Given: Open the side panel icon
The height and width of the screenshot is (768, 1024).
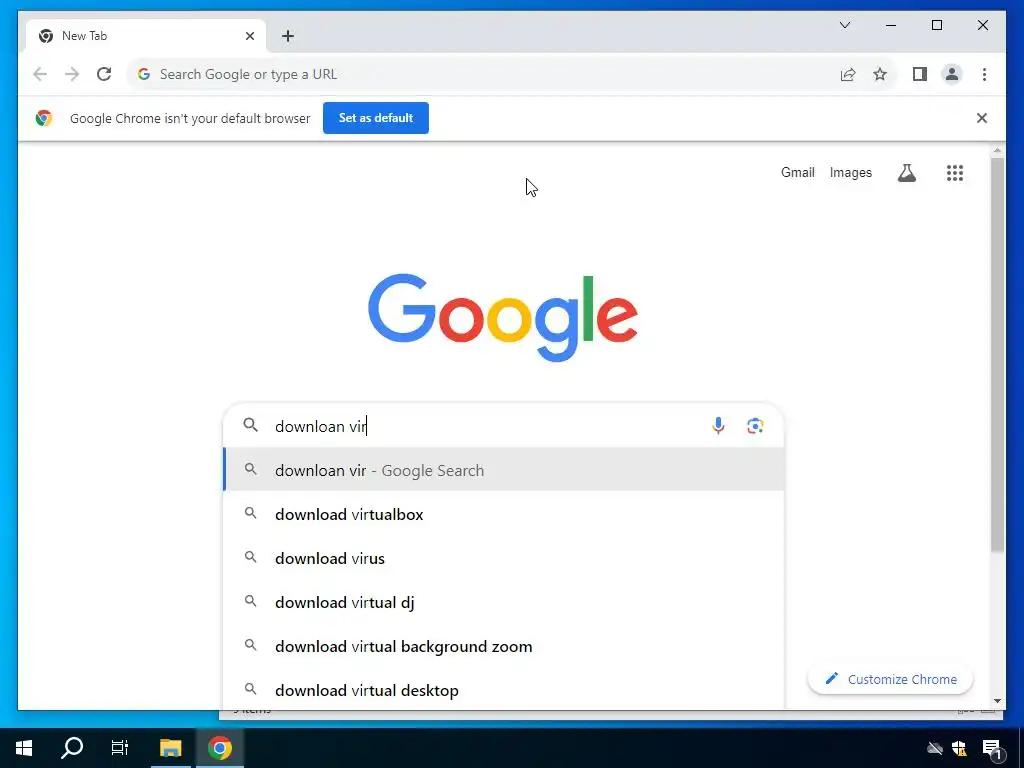Looking at the screenshot, I should tap(920, 74).
